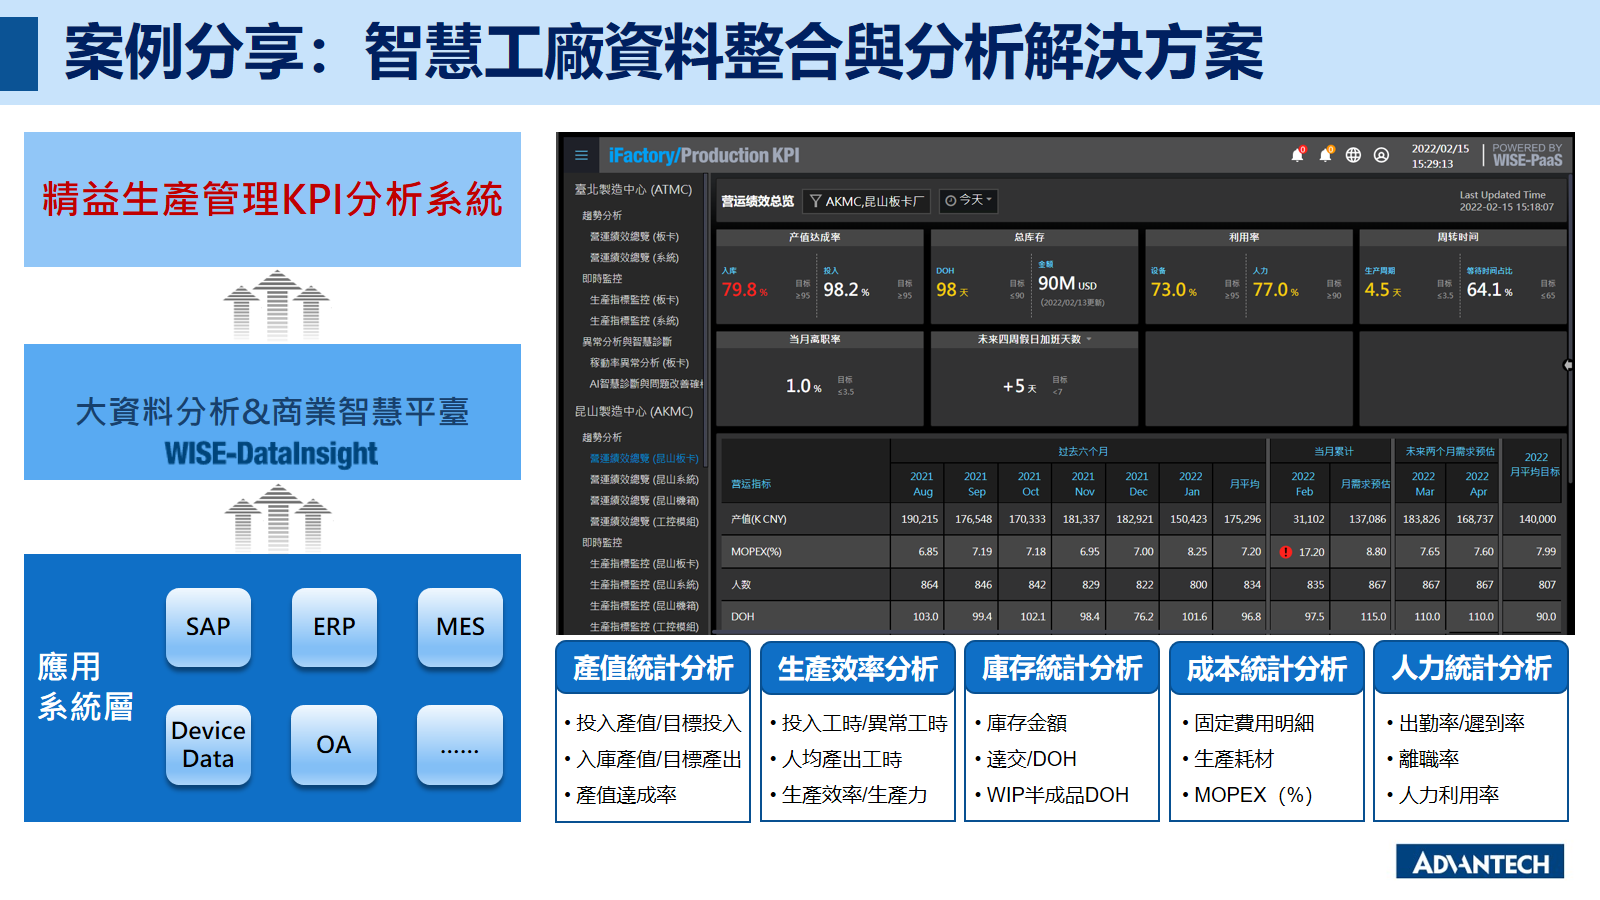Click the 73.0% 设备 utilization value
Image resolution: width=1600 pixels, height=900 pixels.
(1174, 290)
